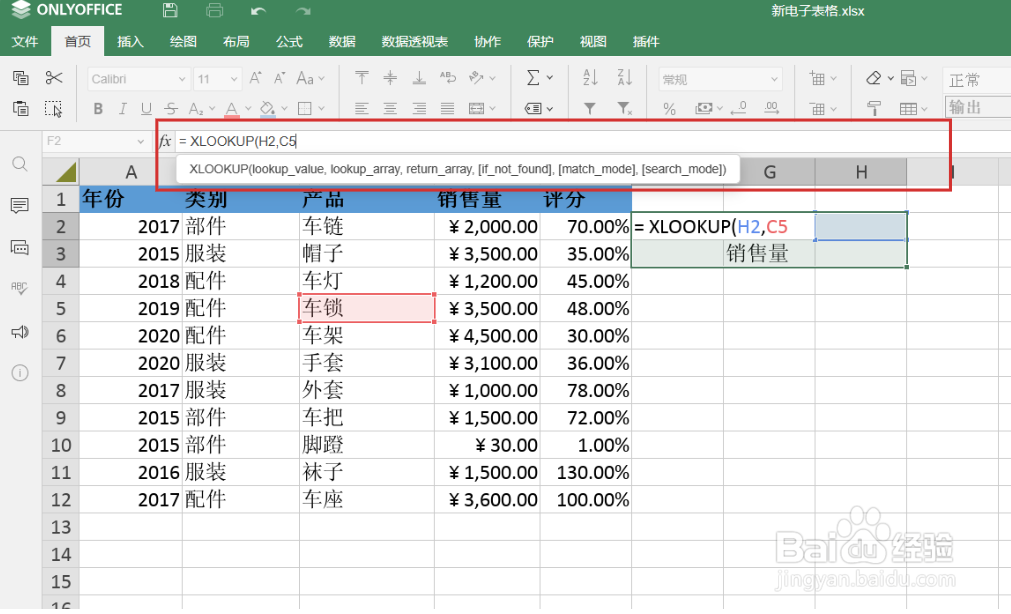Click the 正常 cell style button
Screen dimensions: 1011x614
click(x=963, y=79)
